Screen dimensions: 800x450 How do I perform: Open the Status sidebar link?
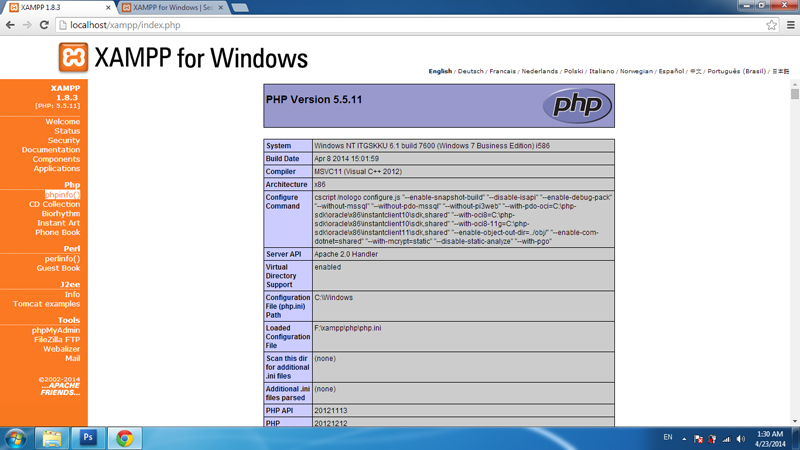[67, 131]
